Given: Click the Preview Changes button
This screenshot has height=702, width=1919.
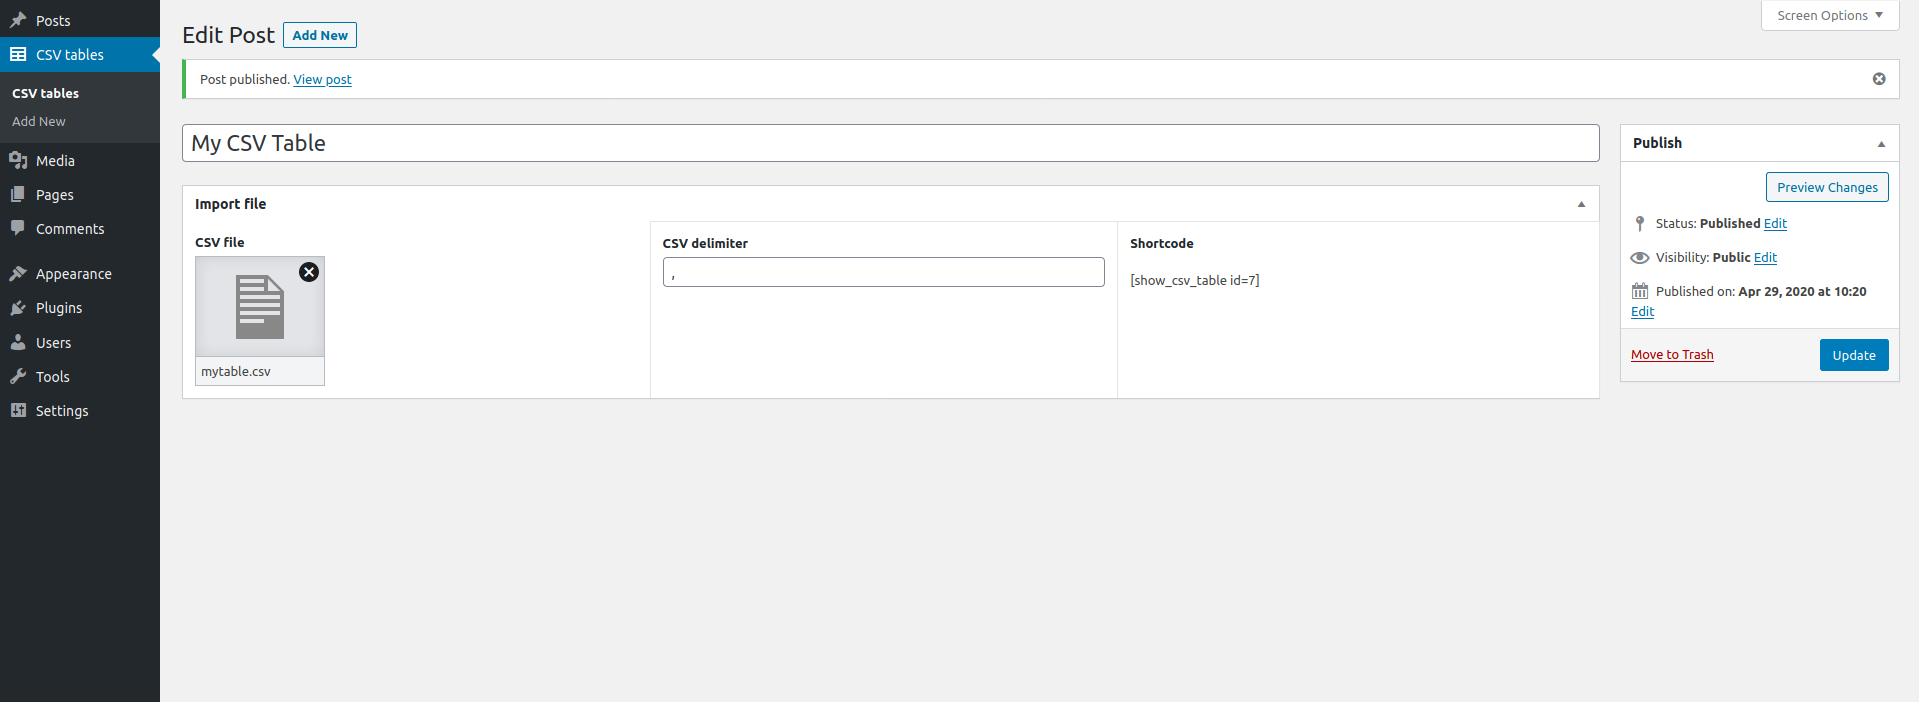Looking at the screenshot, I should (x=1827, y=187).
